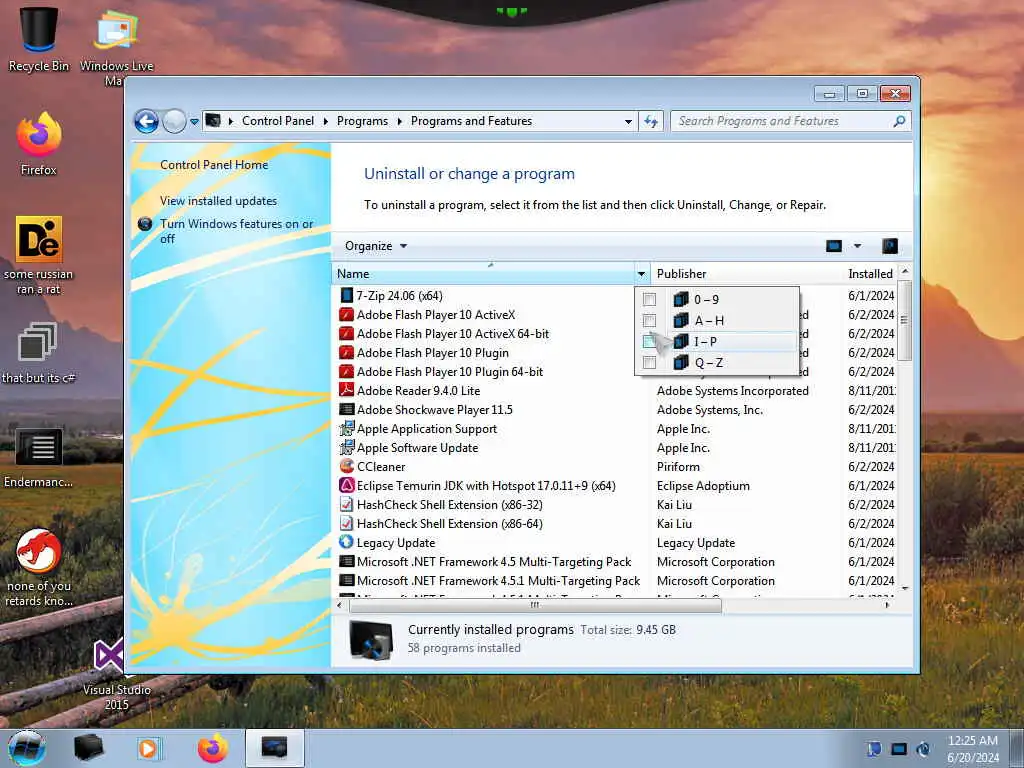Click the list's scroll down arrow
Viewport: 1024px width, 768px height.
[904, 588]
